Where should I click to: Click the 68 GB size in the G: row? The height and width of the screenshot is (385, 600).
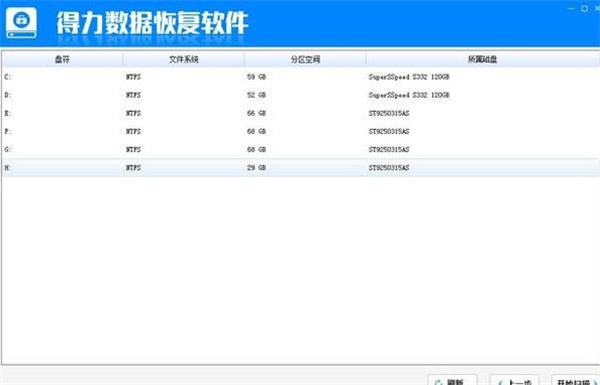point(256,149)
